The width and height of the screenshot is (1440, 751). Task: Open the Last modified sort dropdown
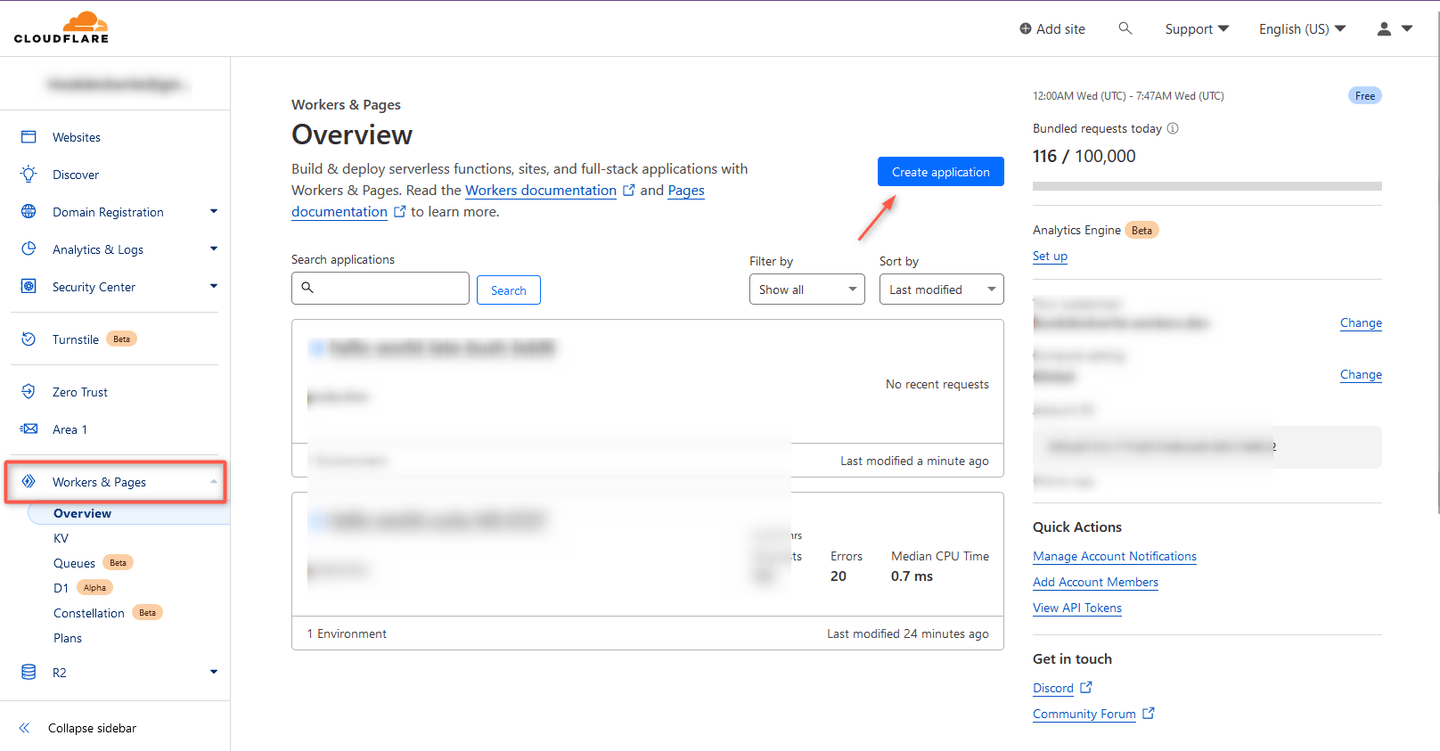pos(940,289)
